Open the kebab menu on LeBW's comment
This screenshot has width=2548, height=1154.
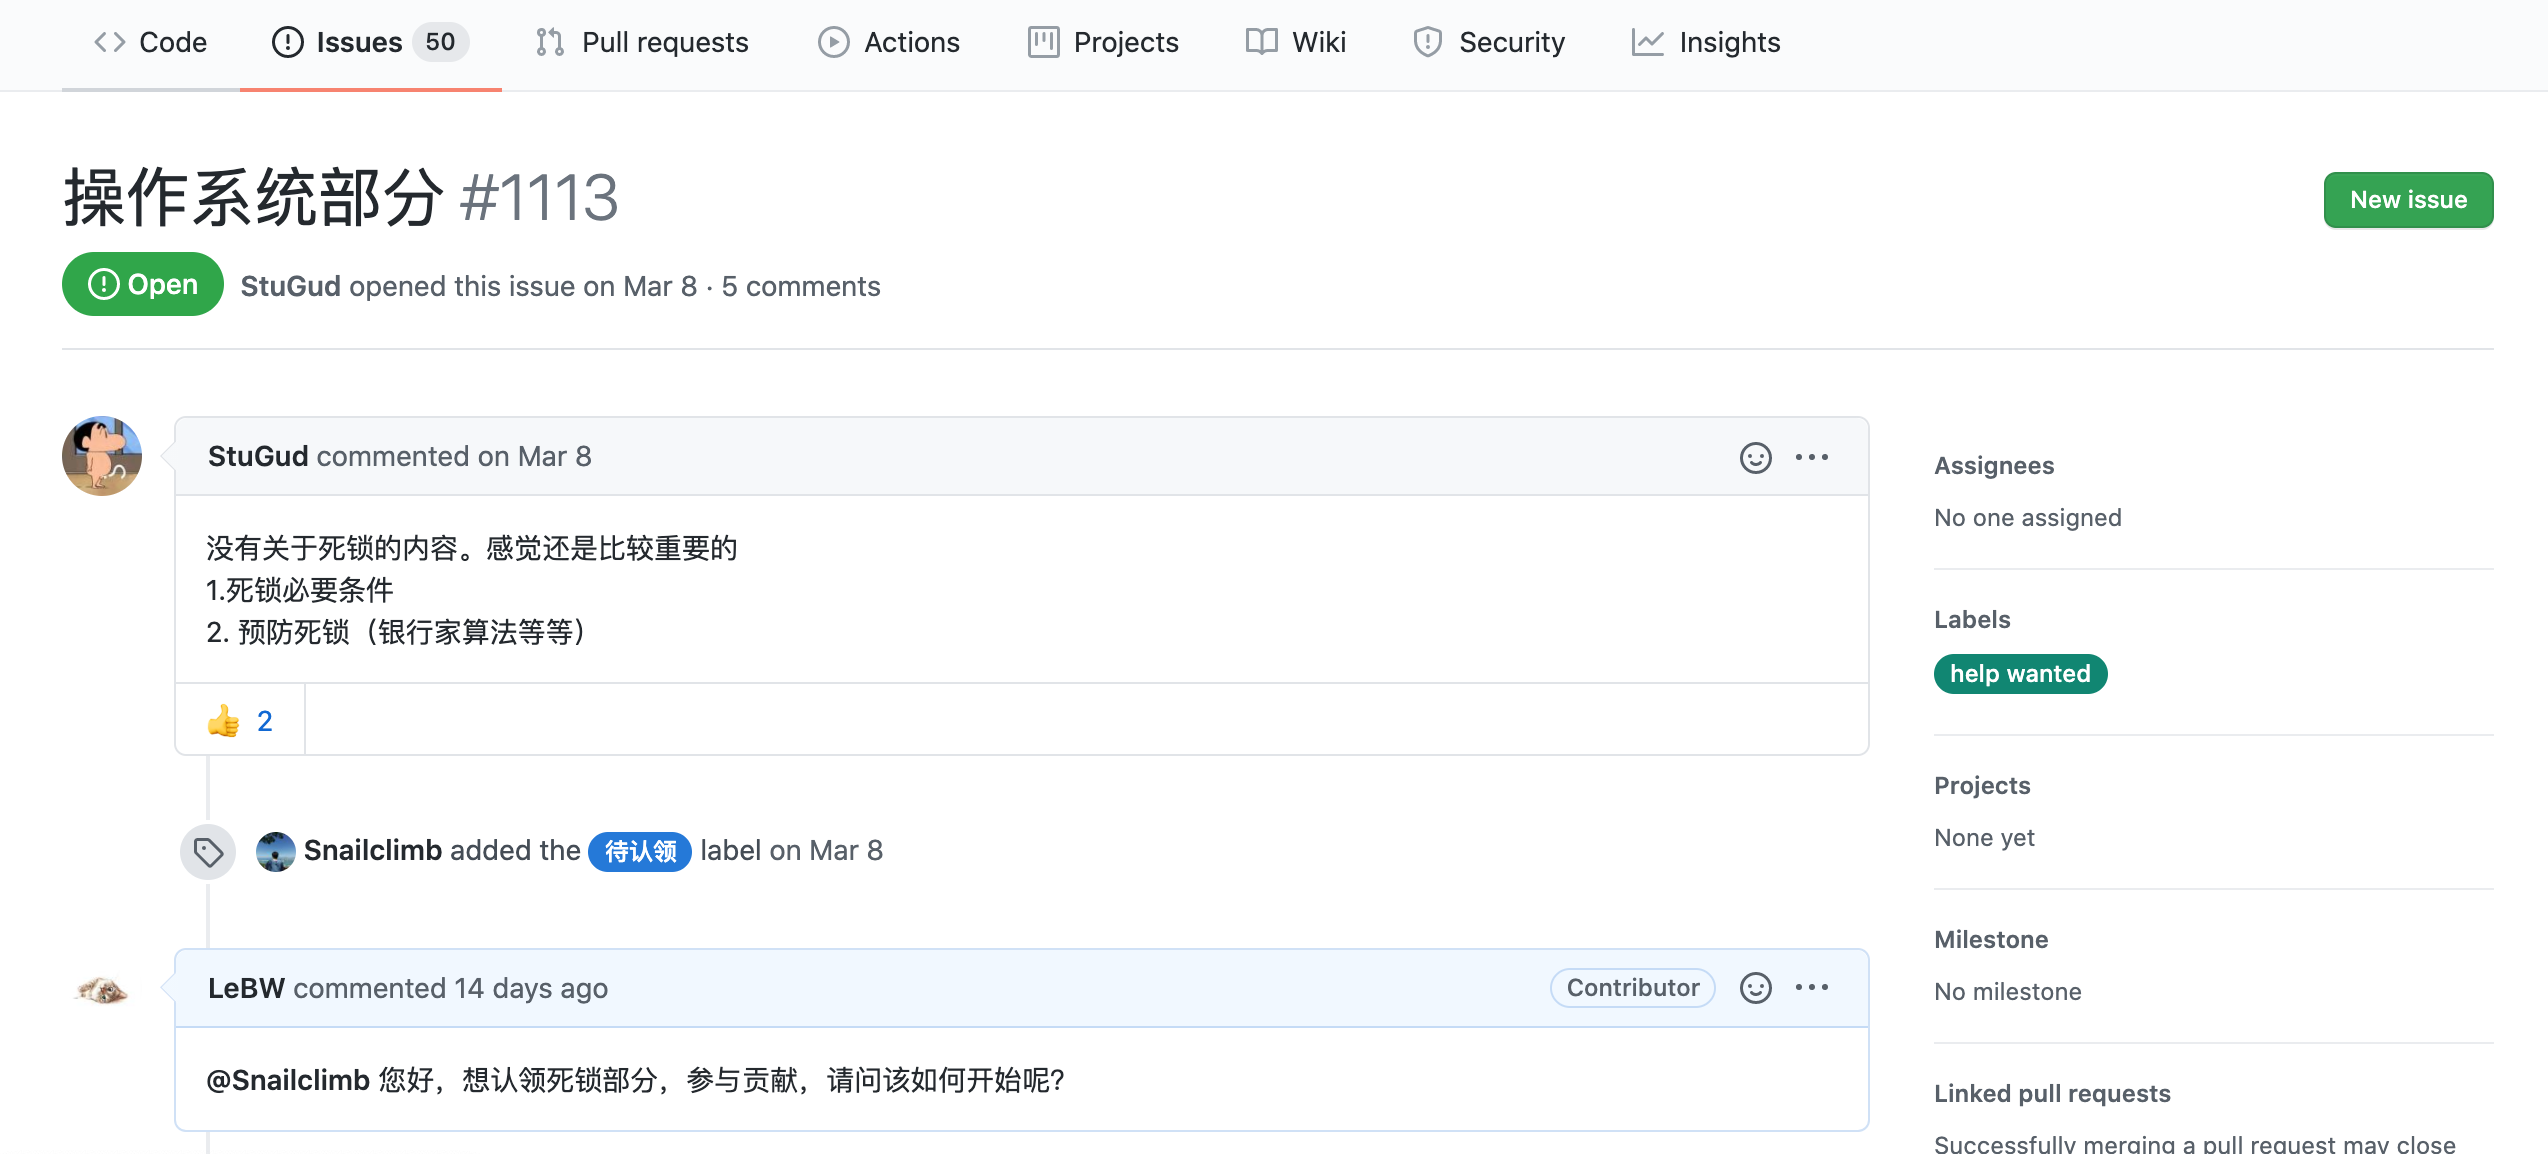click(1813, 987)
